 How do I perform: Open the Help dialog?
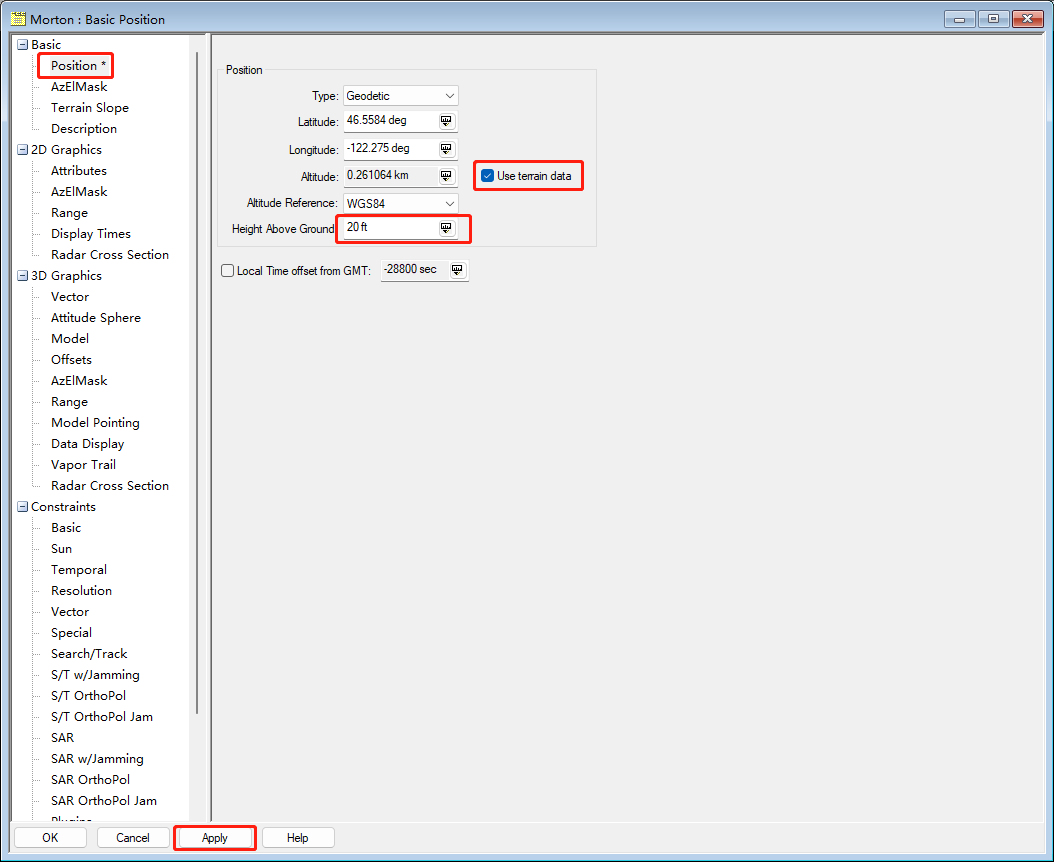coord(297,837)
